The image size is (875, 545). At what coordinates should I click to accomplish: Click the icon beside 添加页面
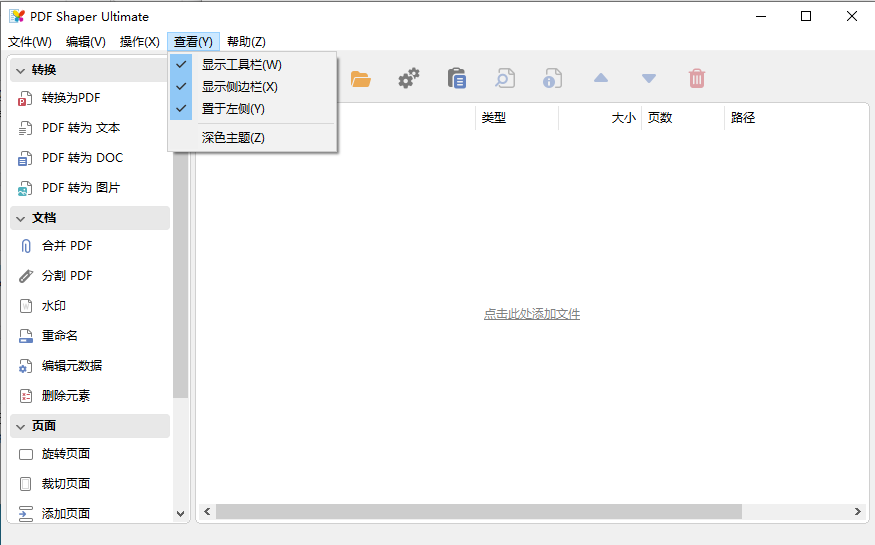click(x=26, y=514)
